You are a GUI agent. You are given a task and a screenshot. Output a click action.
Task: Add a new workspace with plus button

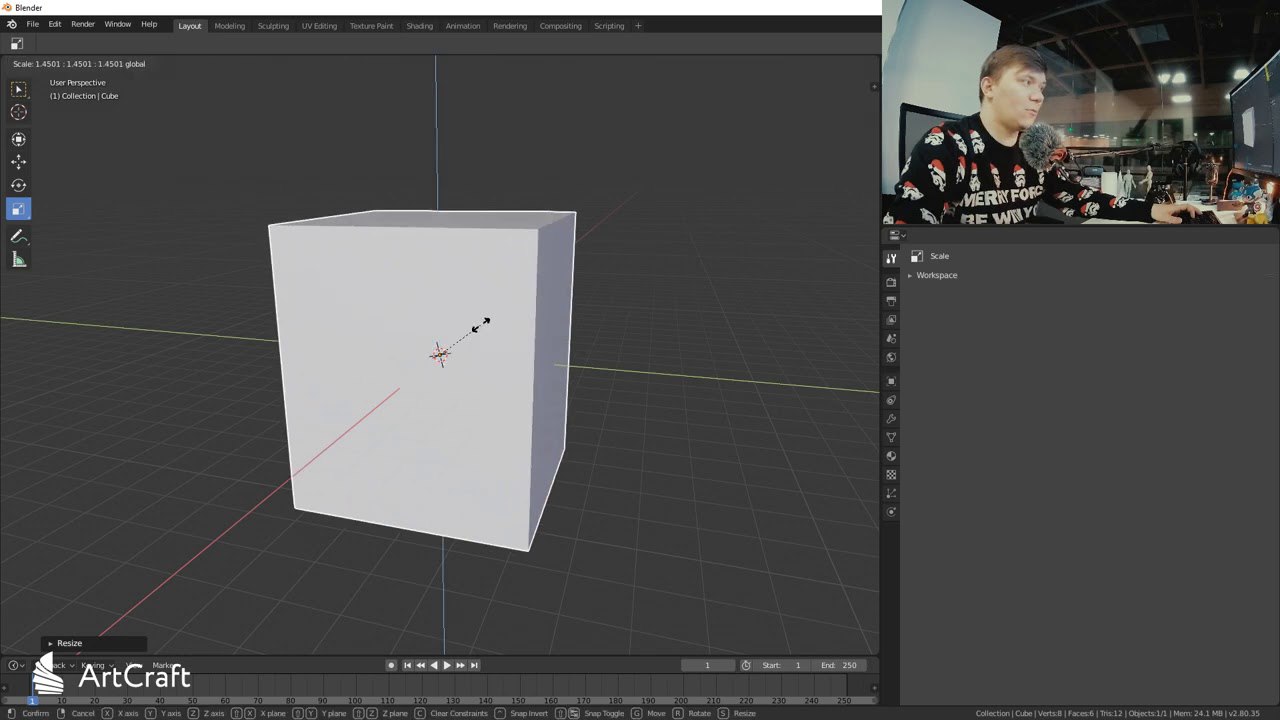(x=639, y=26)
